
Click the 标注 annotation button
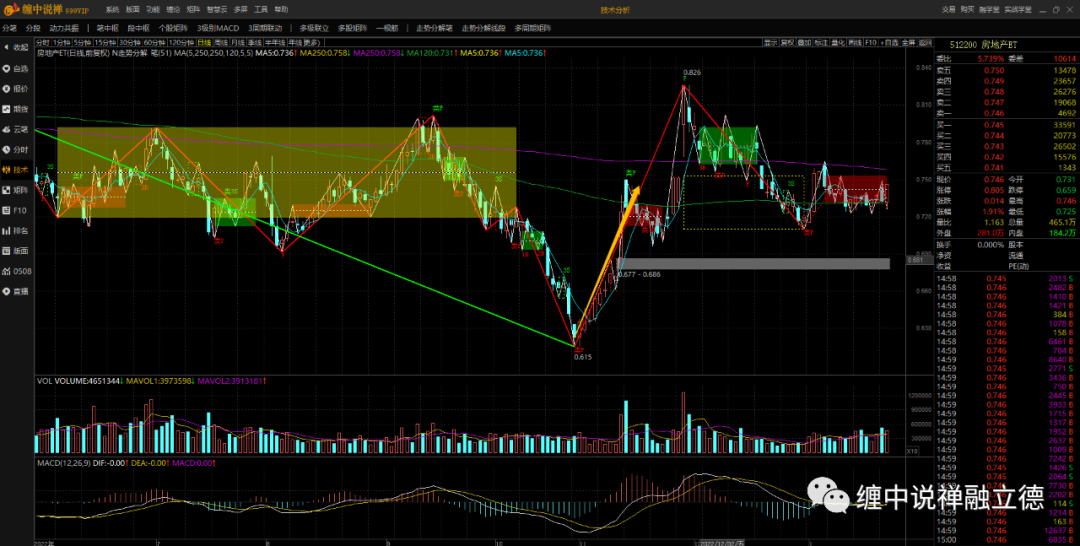click(x=821, y=43)
